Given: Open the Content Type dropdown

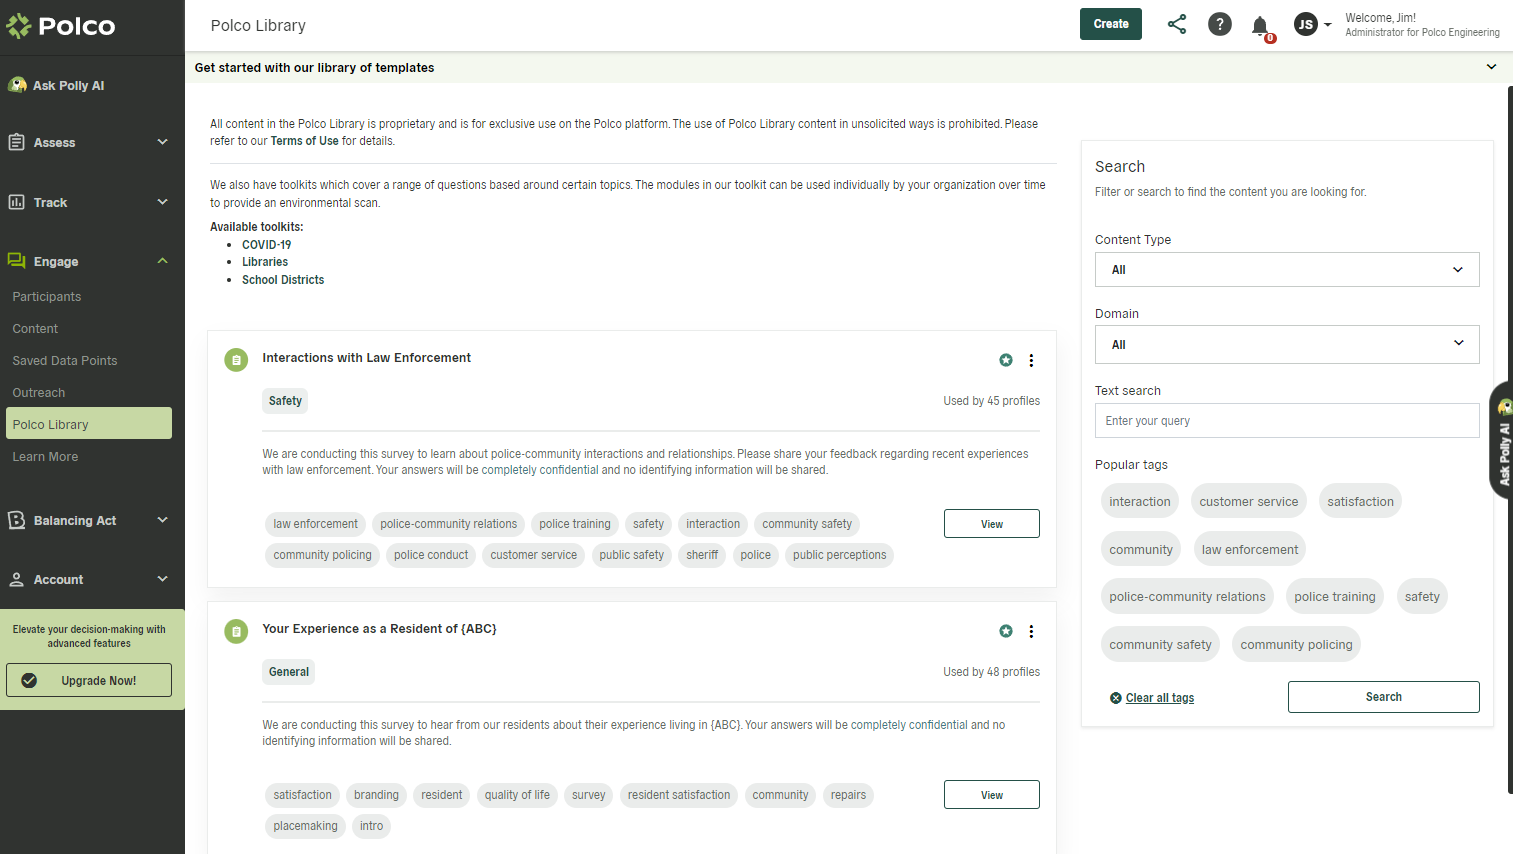Looking at the screenshot, I should click(x=1287, y=269).
